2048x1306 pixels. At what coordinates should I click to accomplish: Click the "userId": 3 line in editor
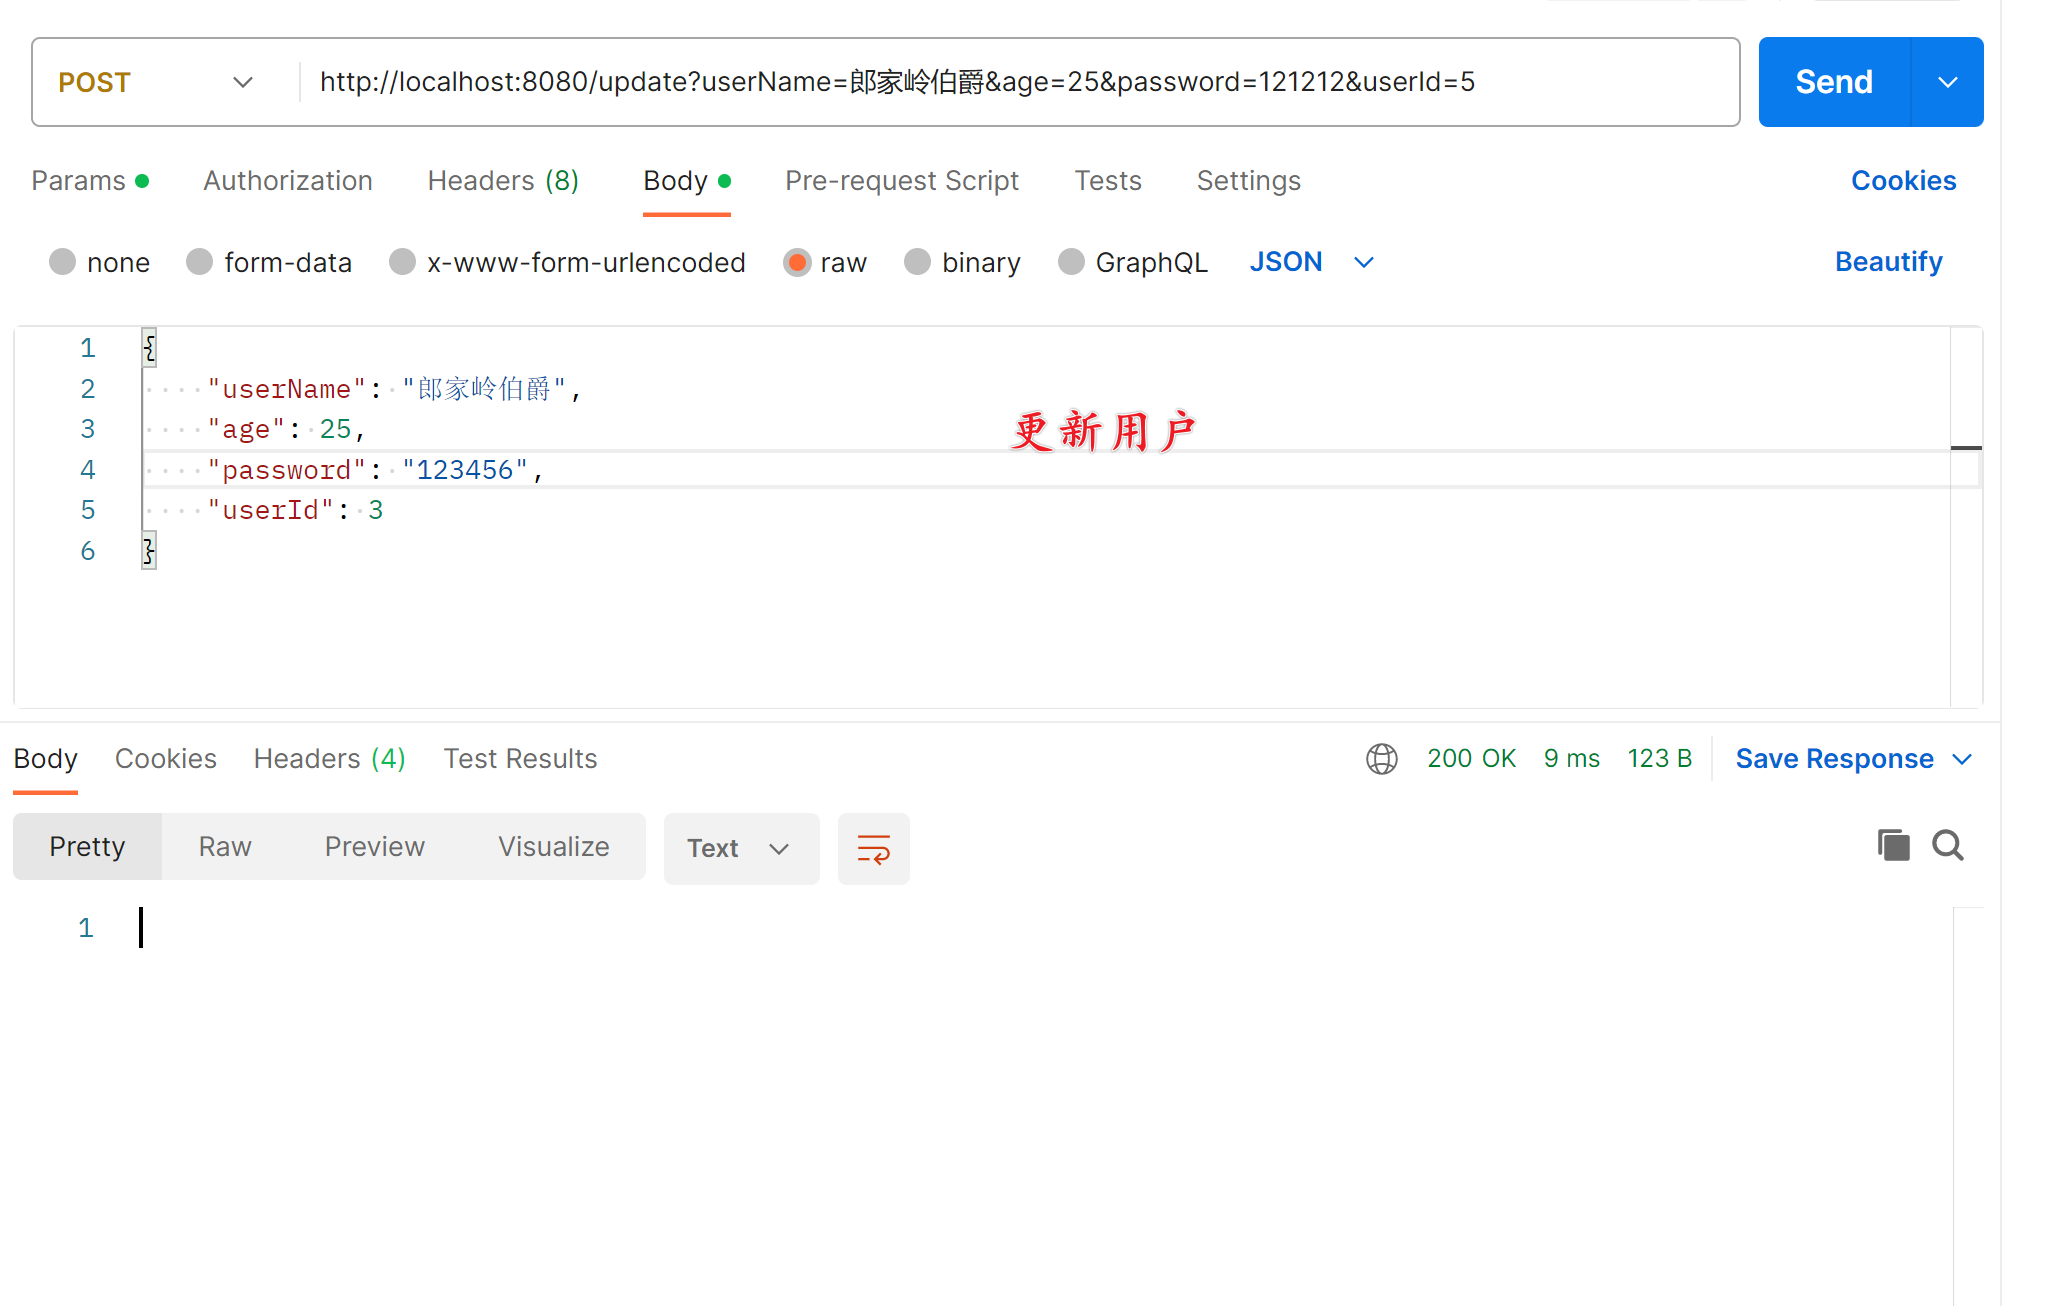[295, 511]
